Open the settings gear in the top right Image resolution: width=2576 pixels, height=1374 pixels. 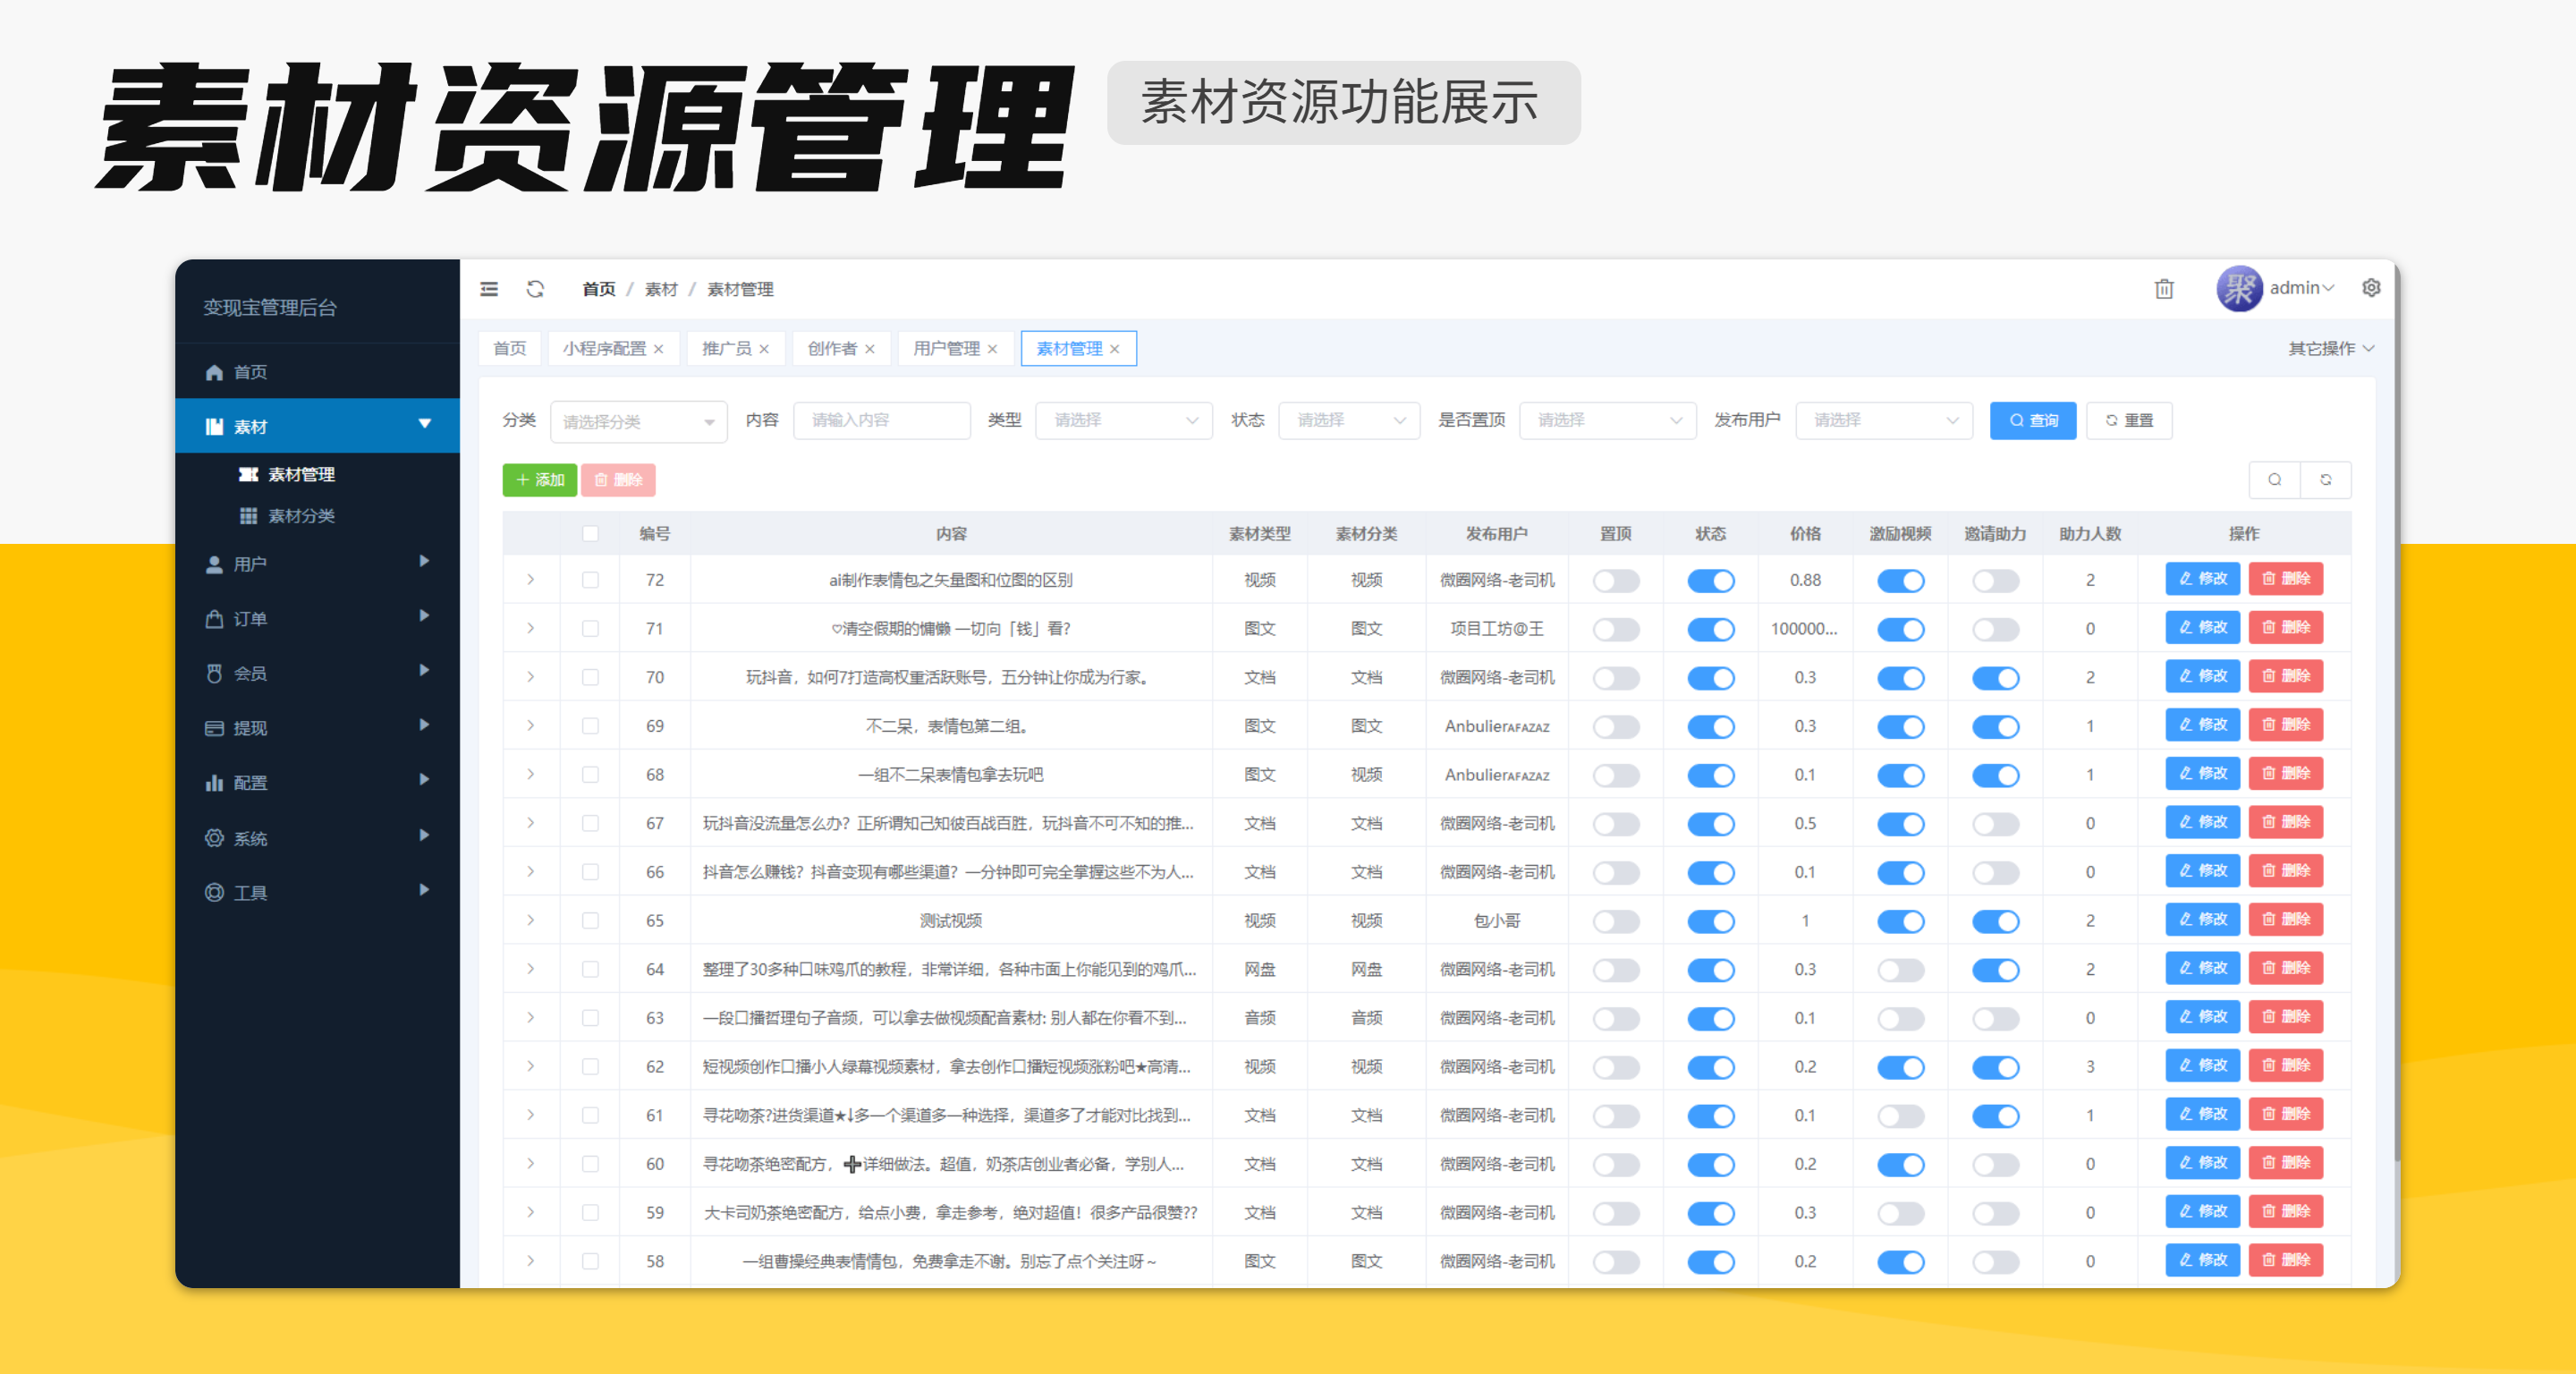(2370, 289)
